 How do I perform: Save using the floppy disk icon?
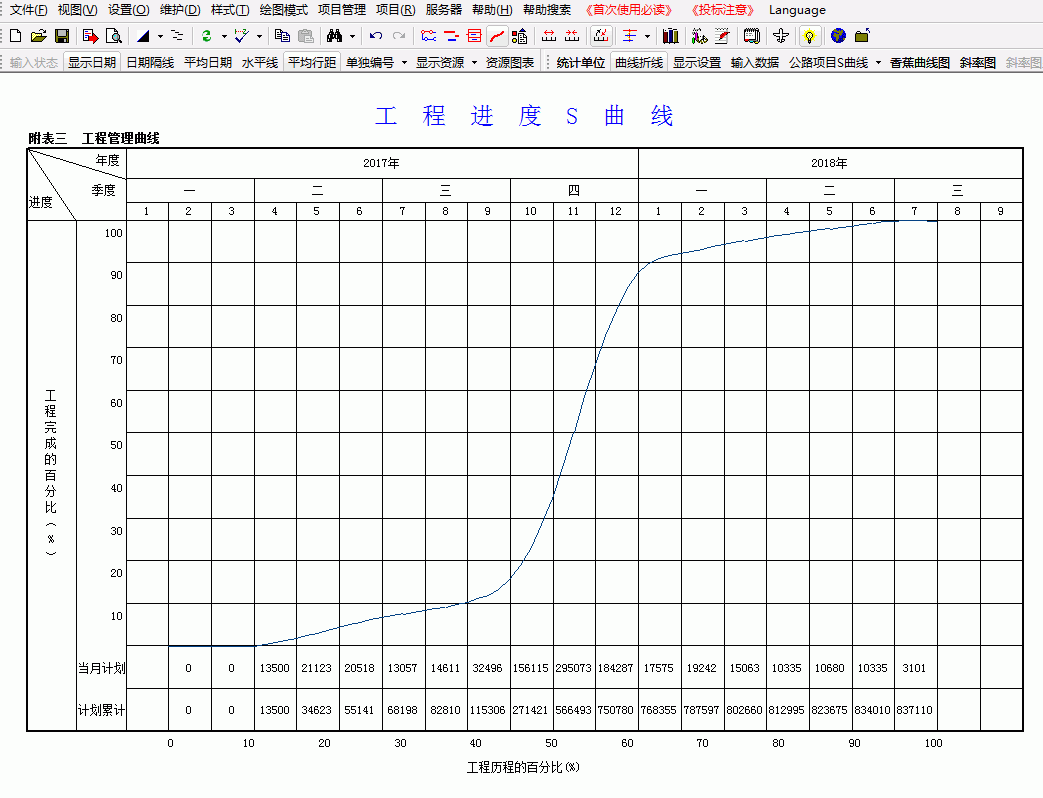pyautogui.click(x=61, y=36)
